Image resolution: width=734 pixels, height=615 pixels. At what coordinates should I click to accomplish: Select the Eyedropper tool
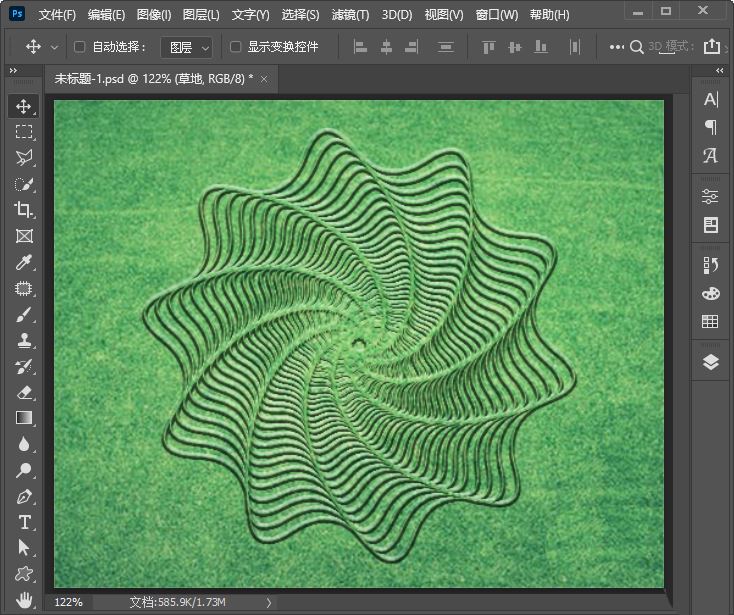pyautogui.click(x=23, y=262)
